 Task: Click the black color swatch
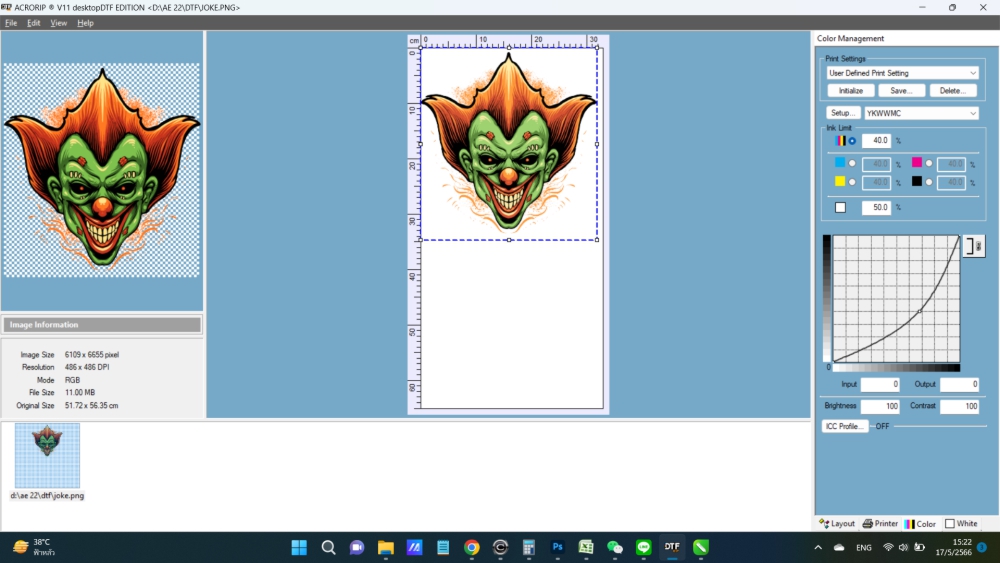pyautogui.click(x=916, y=182)
